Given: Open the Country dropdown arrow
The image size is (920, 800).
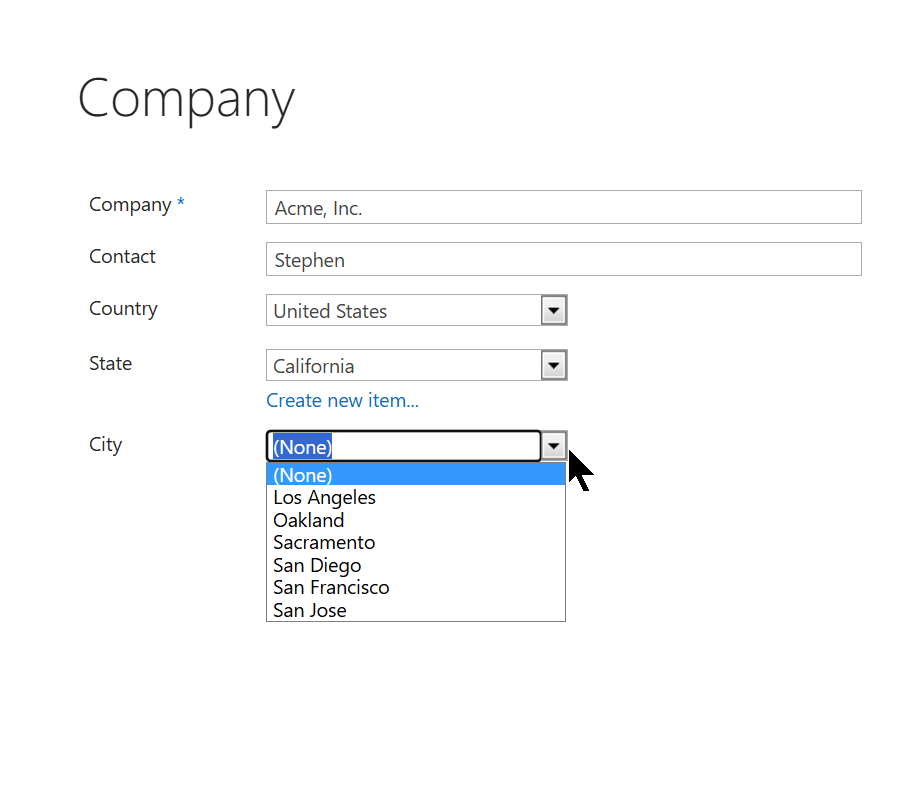Looking at the screenshot, I should coord(553,310).
